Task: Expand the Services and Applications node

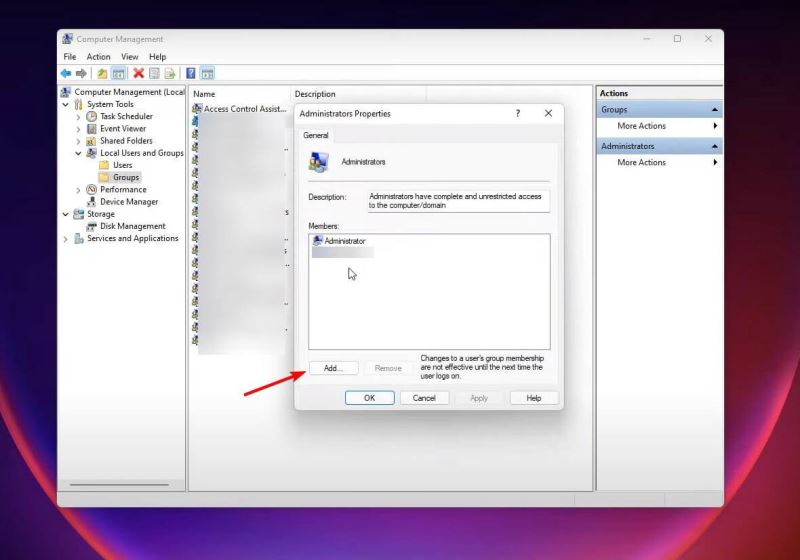Action: pos(67,239)
